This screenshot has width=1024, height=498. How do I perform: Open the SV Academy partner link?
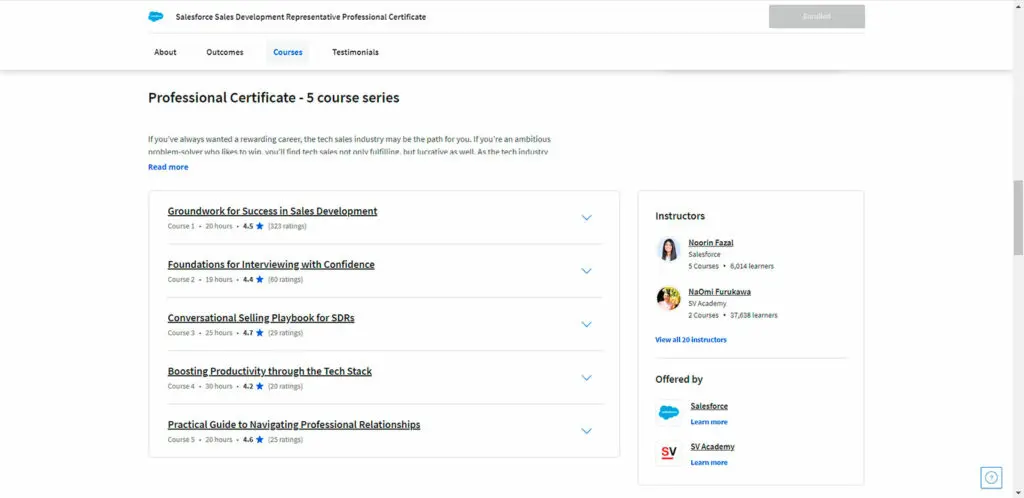click(x=712, y=447)
